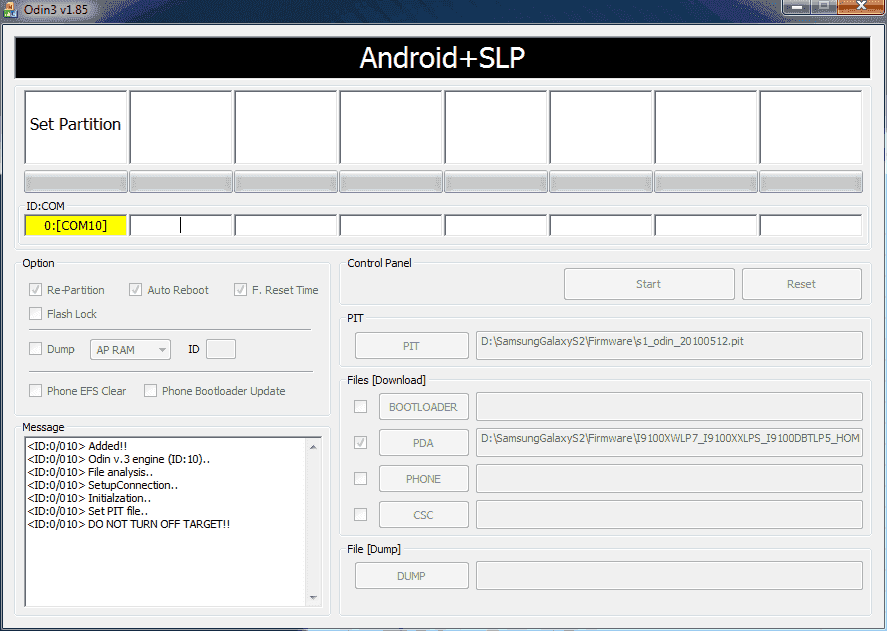The image size is (887, 631).
Task: Select the yellow 0:[COM10] port box
Action: [76, 225]
